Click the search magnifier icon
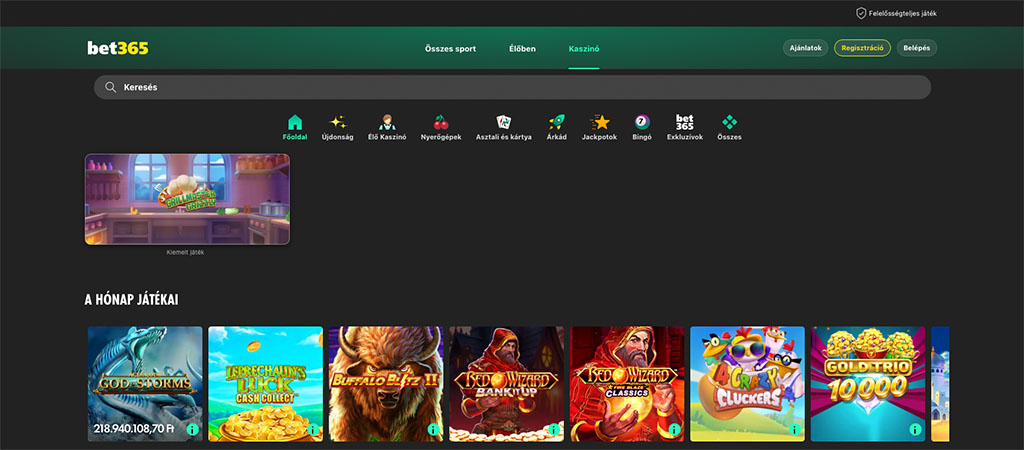Viewport: 1024px width, 450px height. coord(110,88)
